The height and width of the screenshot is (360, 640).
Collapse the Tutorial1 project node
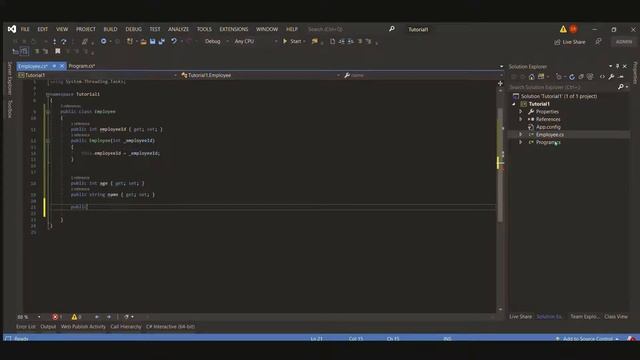[x=514, y=104]
